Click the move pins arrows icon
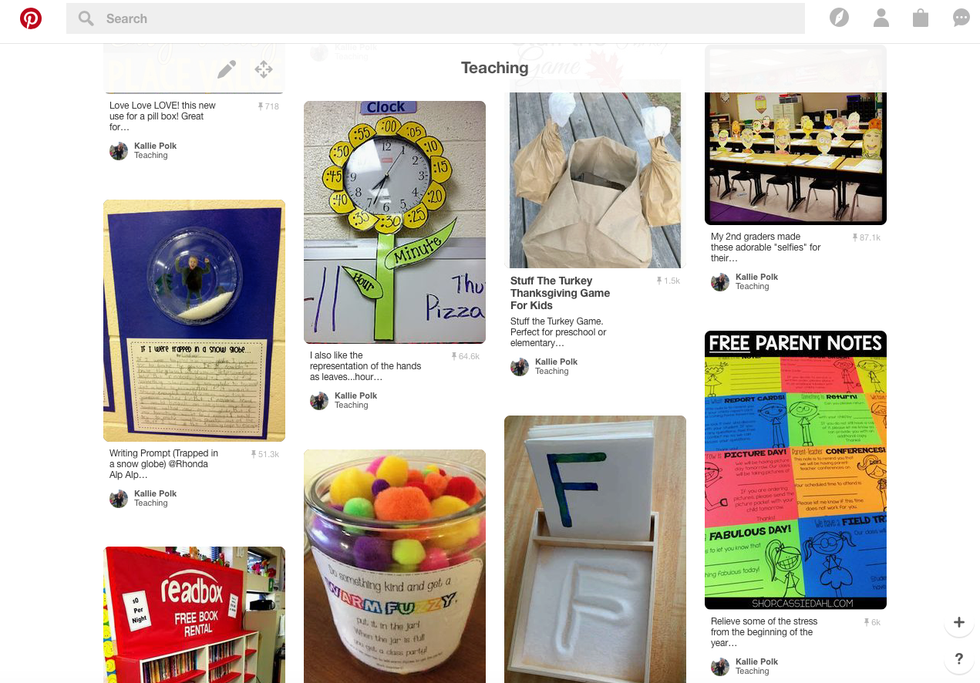 coord(264,69)
